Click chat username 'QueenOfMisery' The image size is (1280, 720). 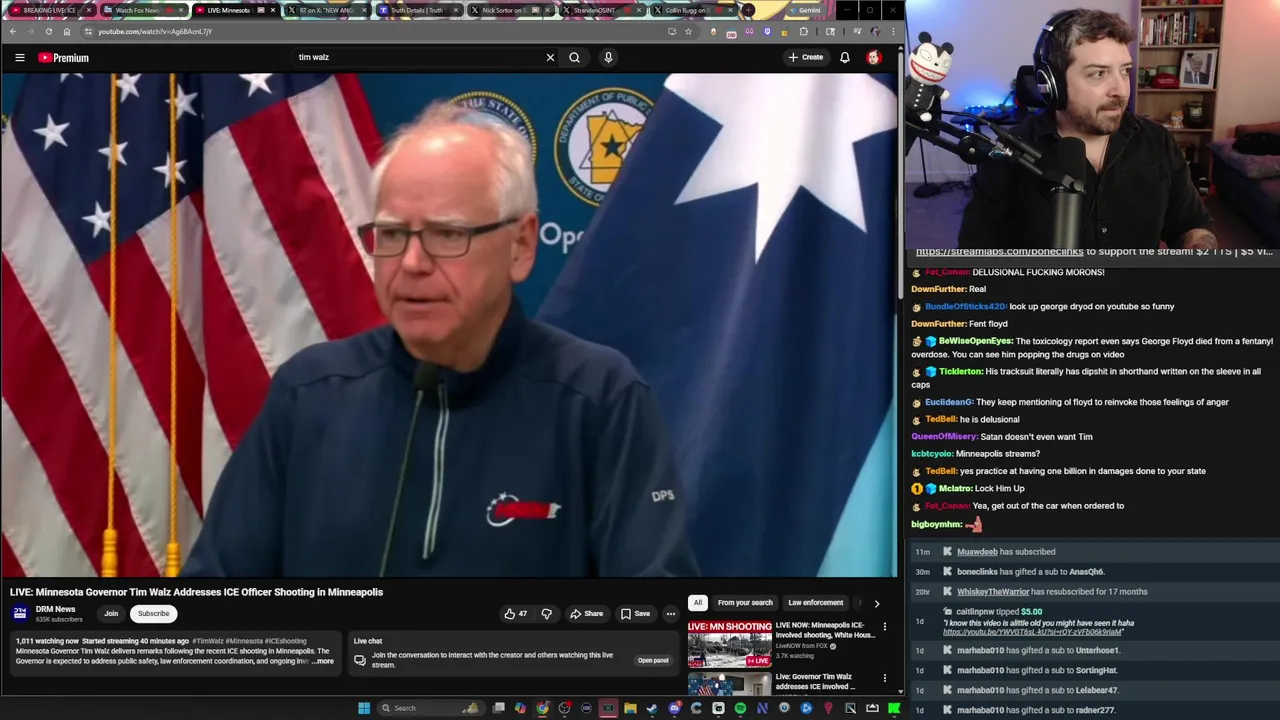click(x=944, y=437)
